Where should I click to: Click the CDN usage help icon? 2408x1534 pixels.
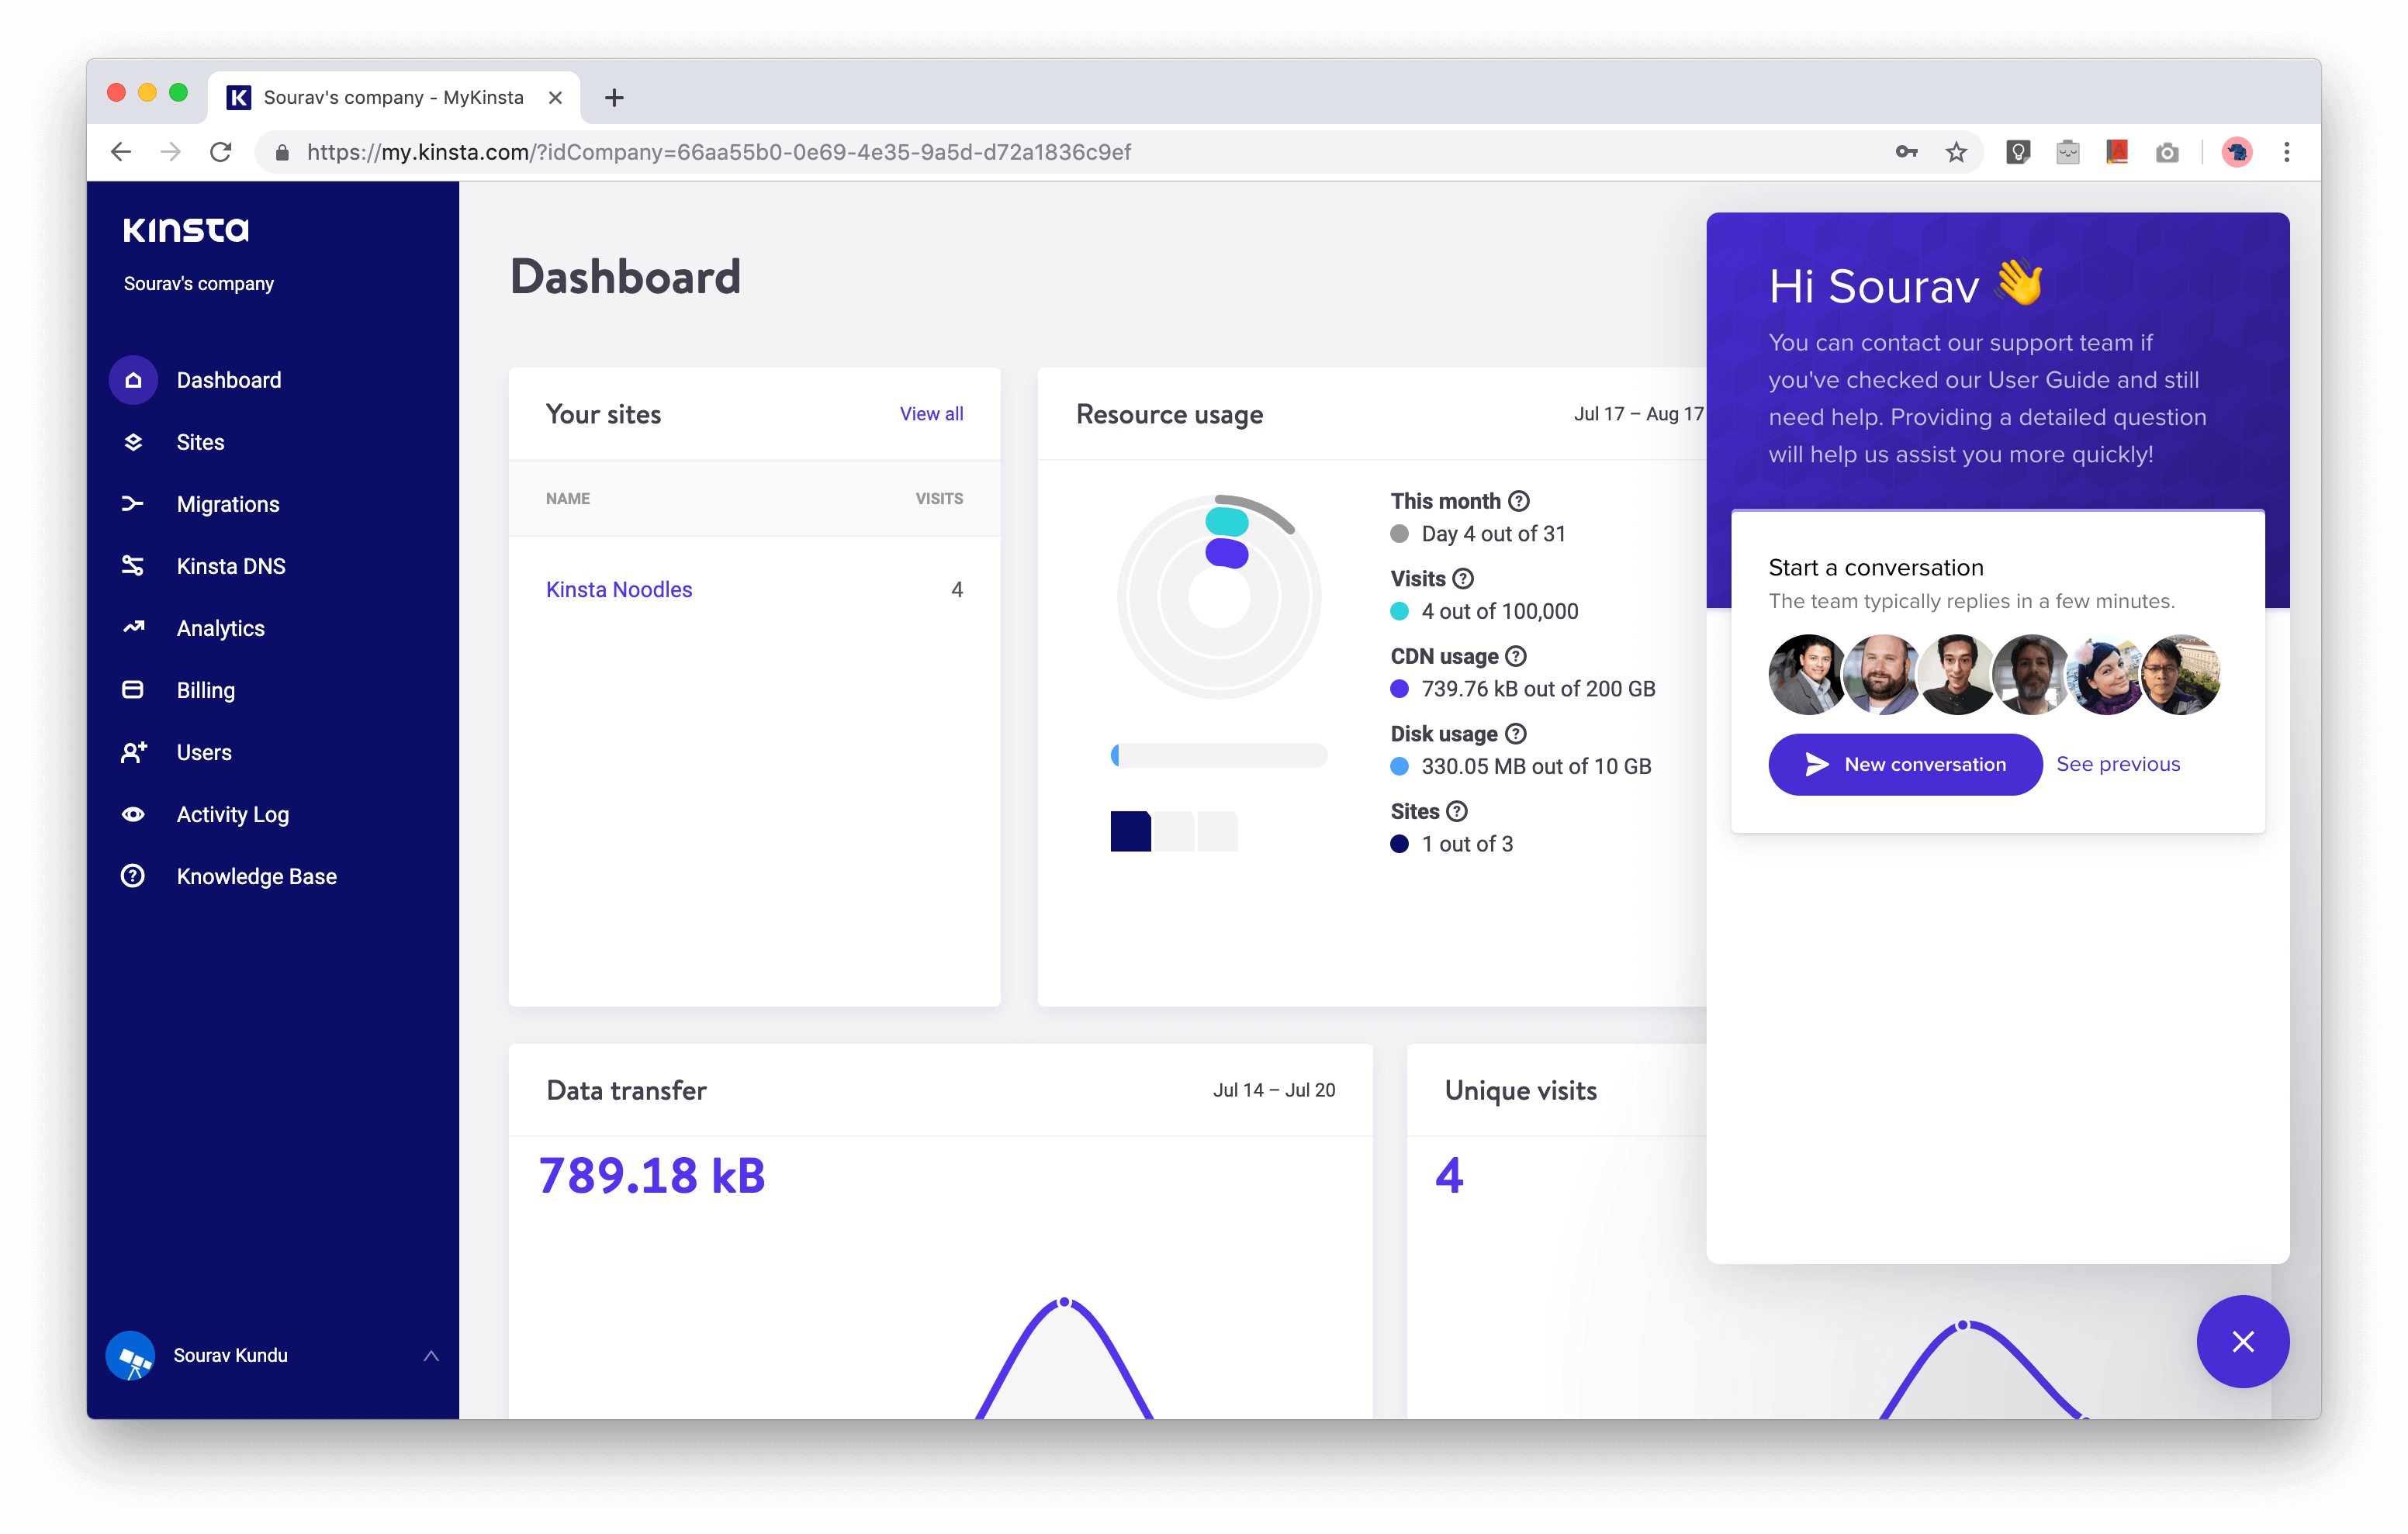(1516, 656)
